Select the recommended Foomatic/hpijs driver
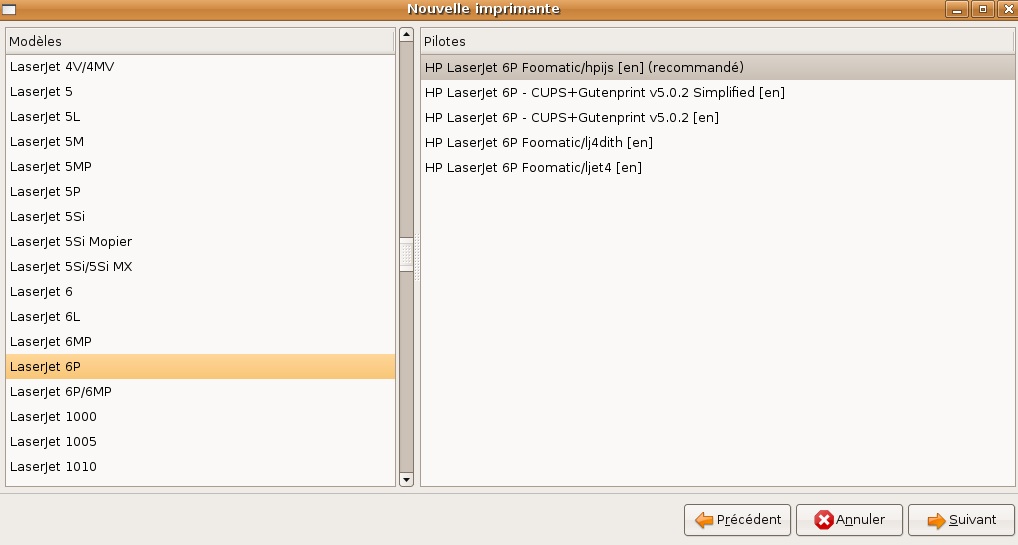1018x545 pixels. point(584,67)
